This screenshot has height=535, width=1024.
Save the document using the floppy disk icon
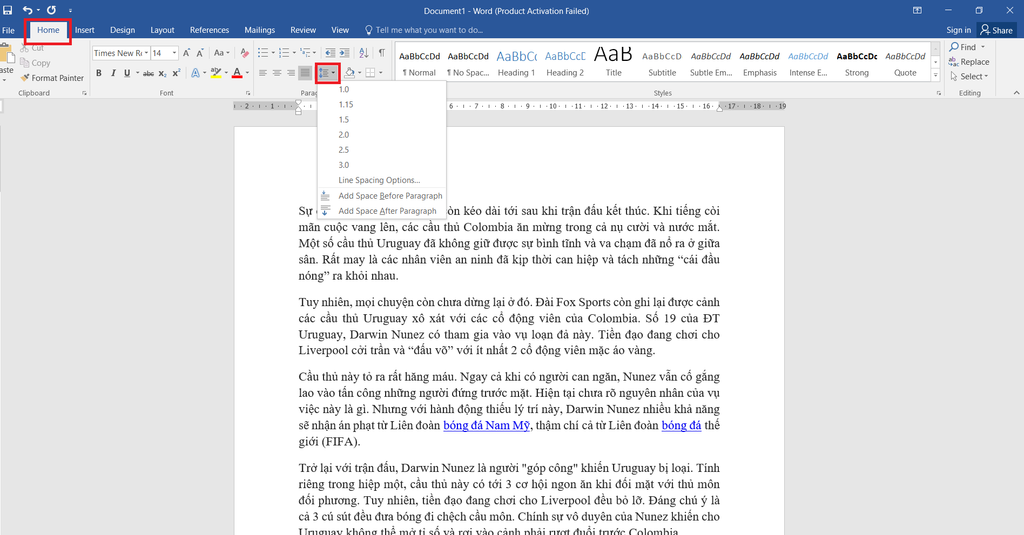point(8,10)
